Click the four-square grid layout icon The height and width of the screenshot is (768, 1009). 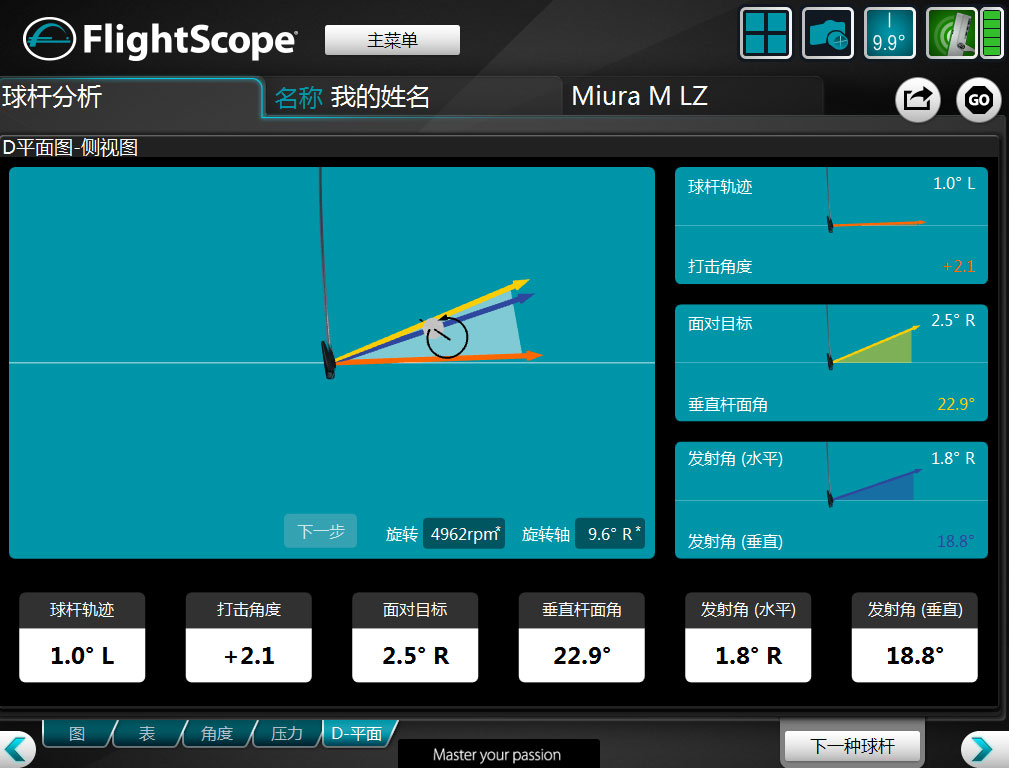766,33
